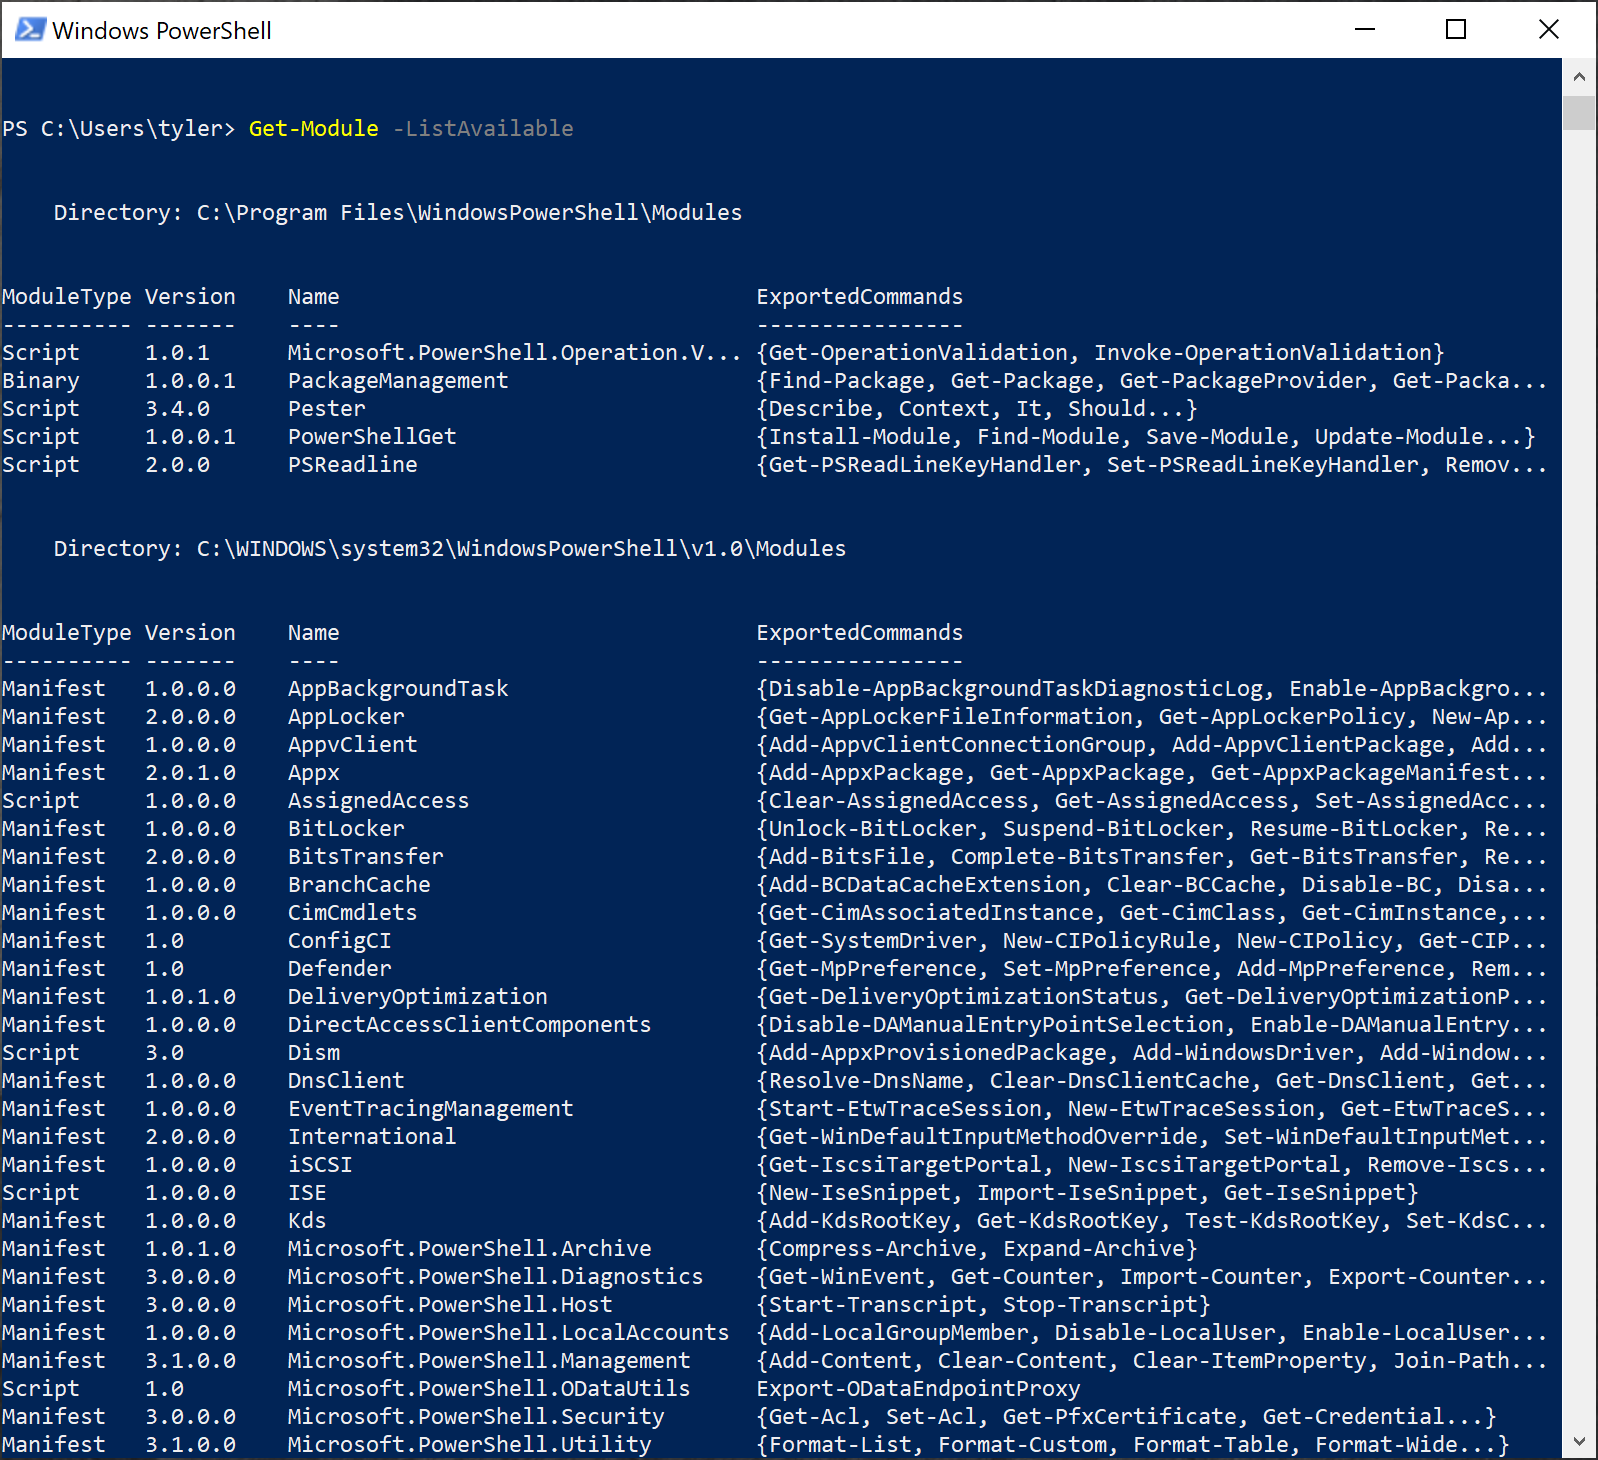Select the BitLocker module name
This screenshot has height=1460, width=1598.
coord(346,828)
